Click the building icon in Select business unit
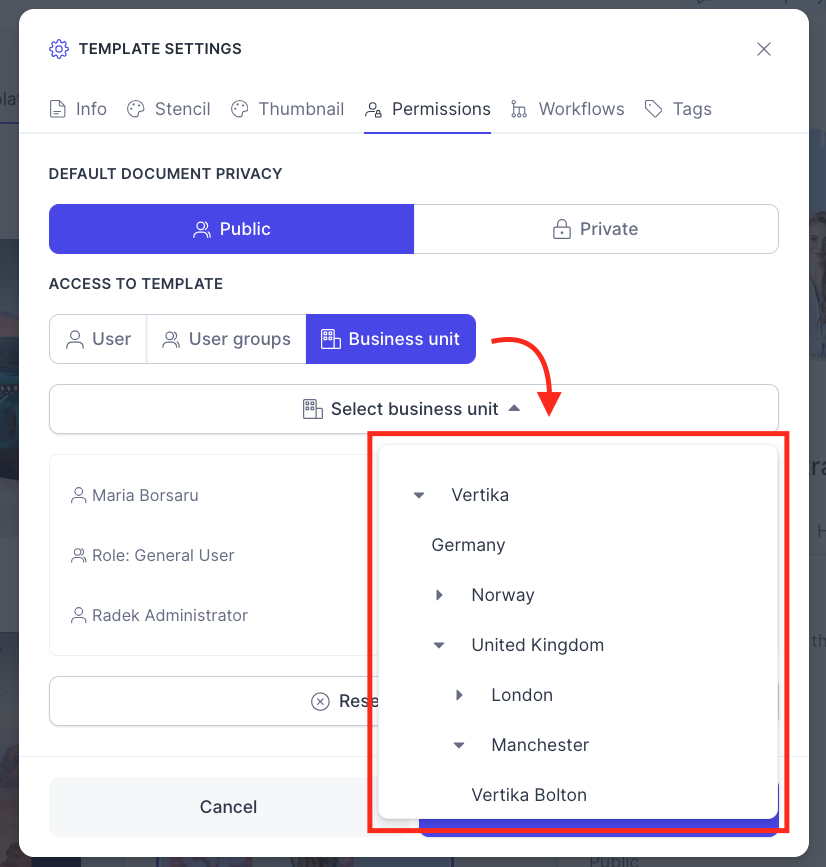Screen dimensions: 826x867 [x=312, y=409]
